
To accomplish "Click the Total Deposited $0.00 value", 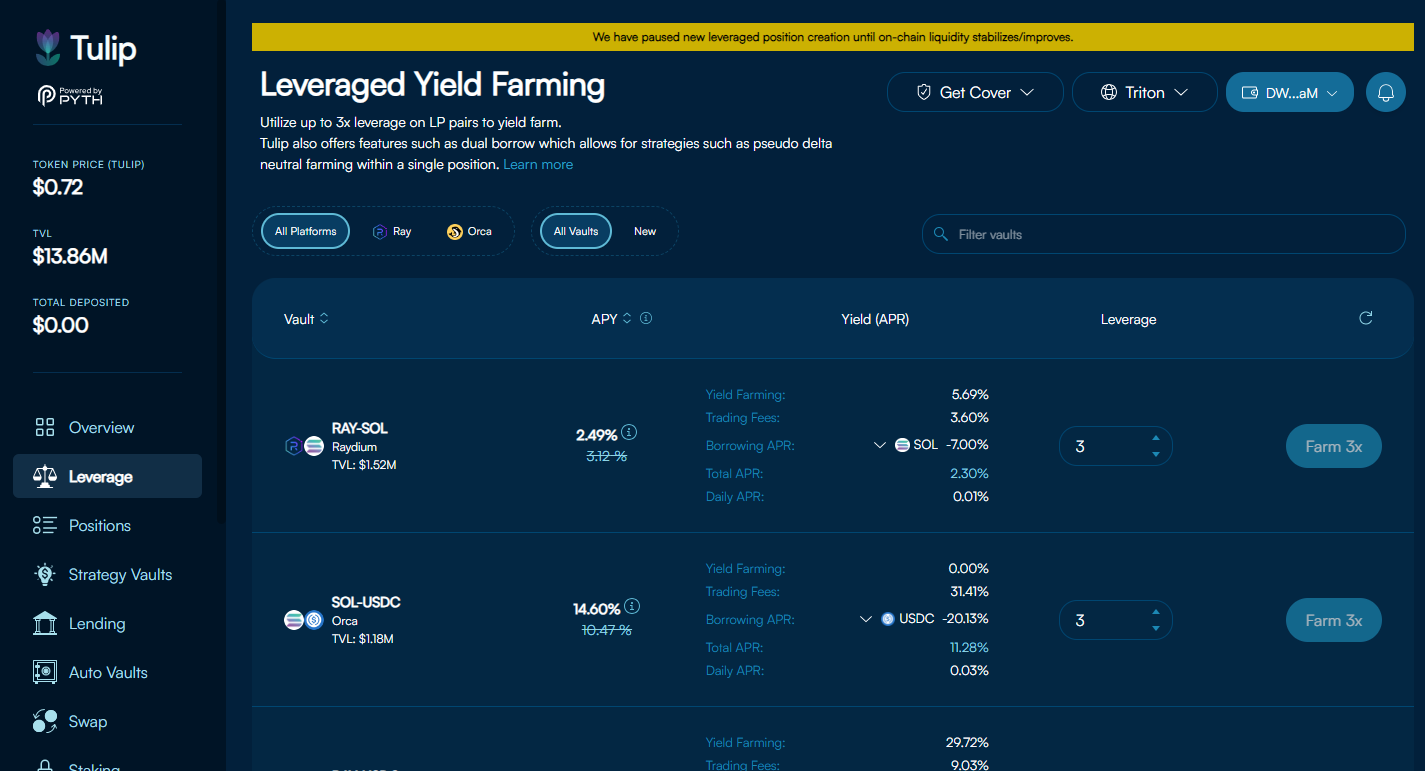I will (61, 325).
